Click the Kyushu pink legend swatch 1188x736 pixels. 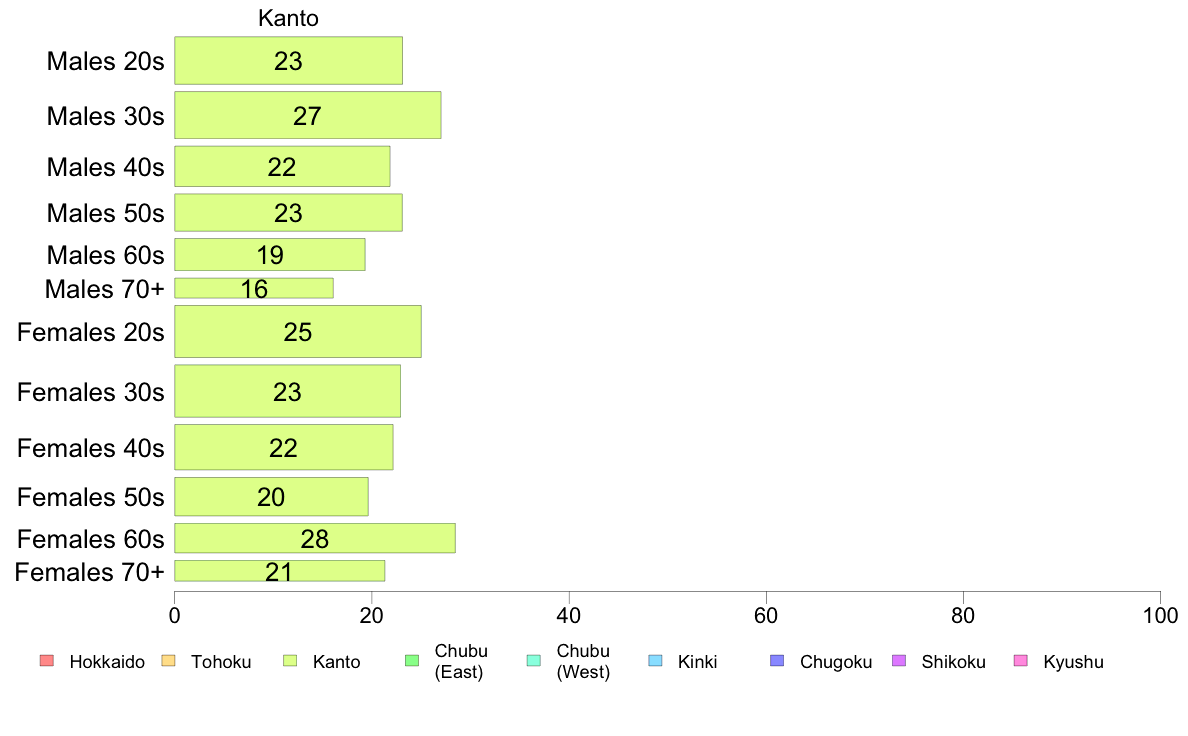point(1021,661)
